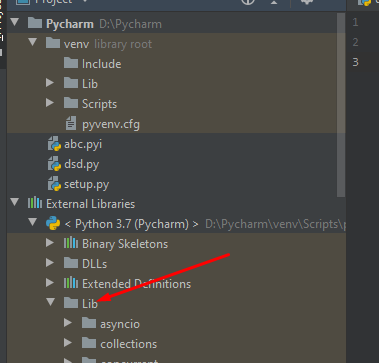This screenshot has width=379, height=363.
Task: Select the 'External Libraries' label
Action: coord(91,204)
